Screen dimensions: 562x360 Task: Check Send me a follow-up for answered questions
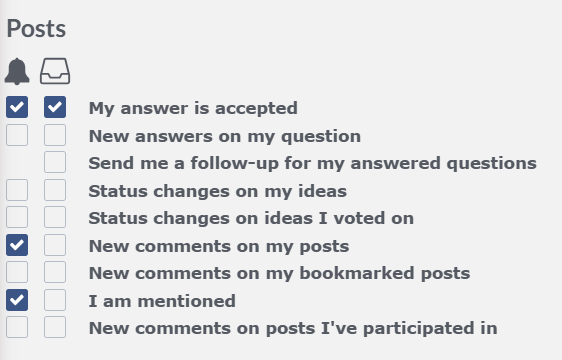55,162
